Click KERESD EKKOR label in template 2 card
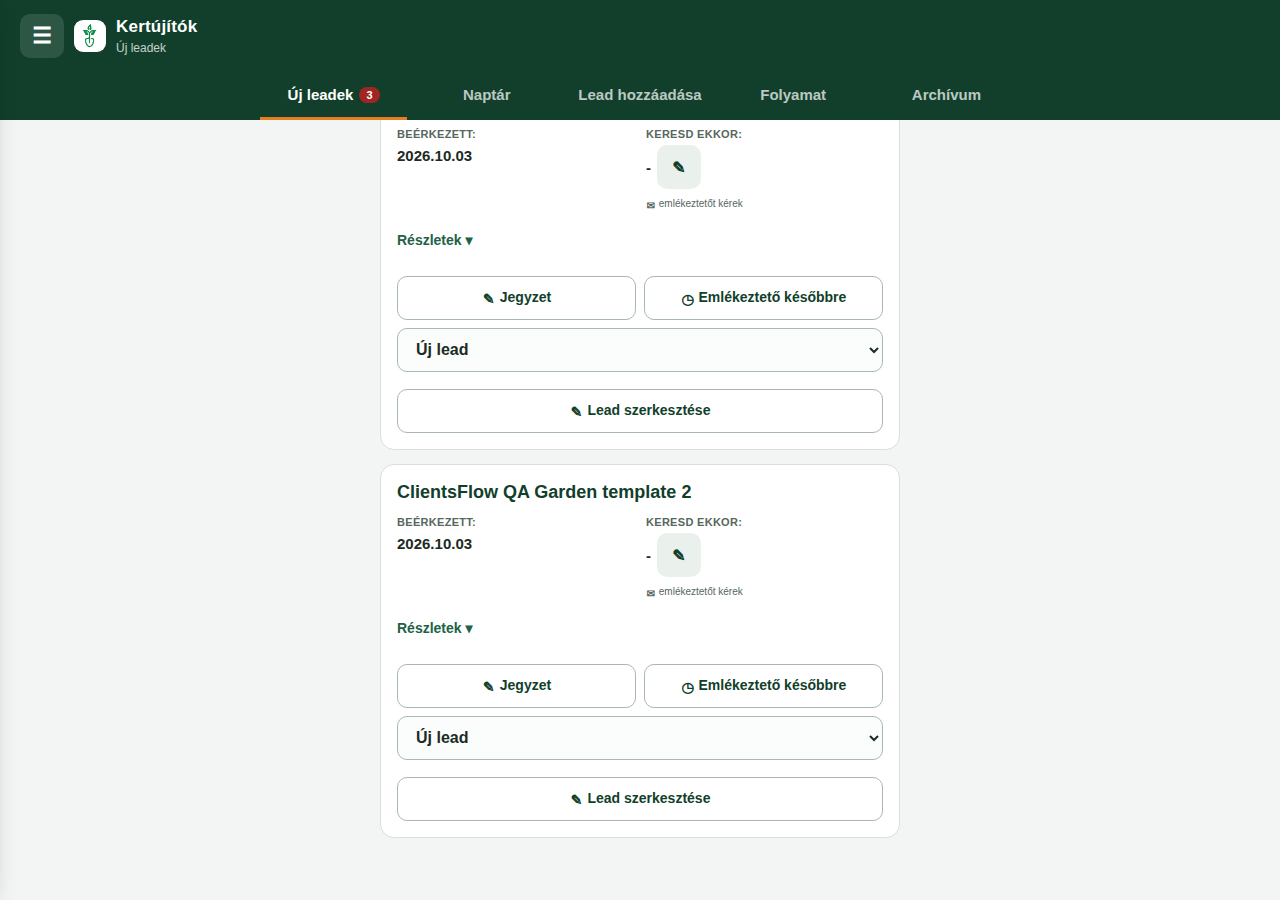1280x900 pixels. (x=694, y=522)
